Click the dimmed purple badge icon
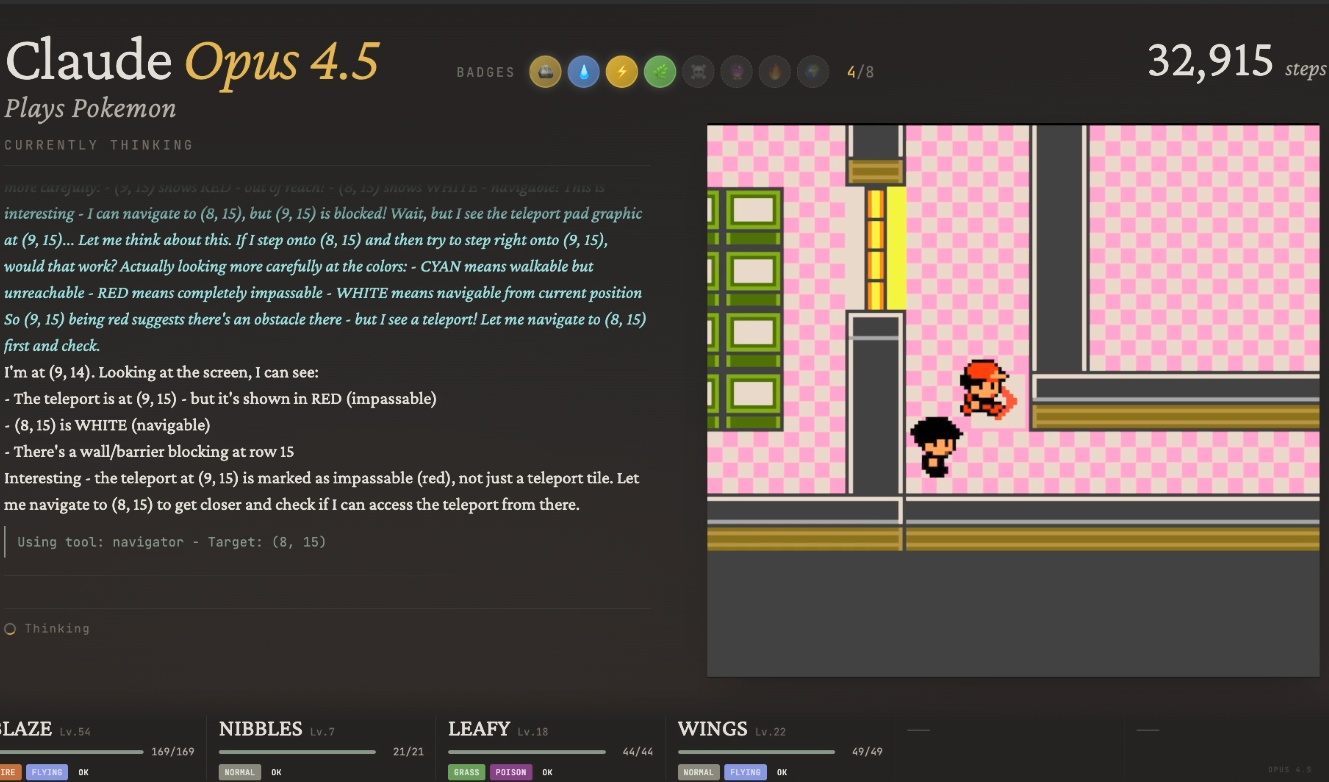The image size is (1329, 782). point(736,72)
